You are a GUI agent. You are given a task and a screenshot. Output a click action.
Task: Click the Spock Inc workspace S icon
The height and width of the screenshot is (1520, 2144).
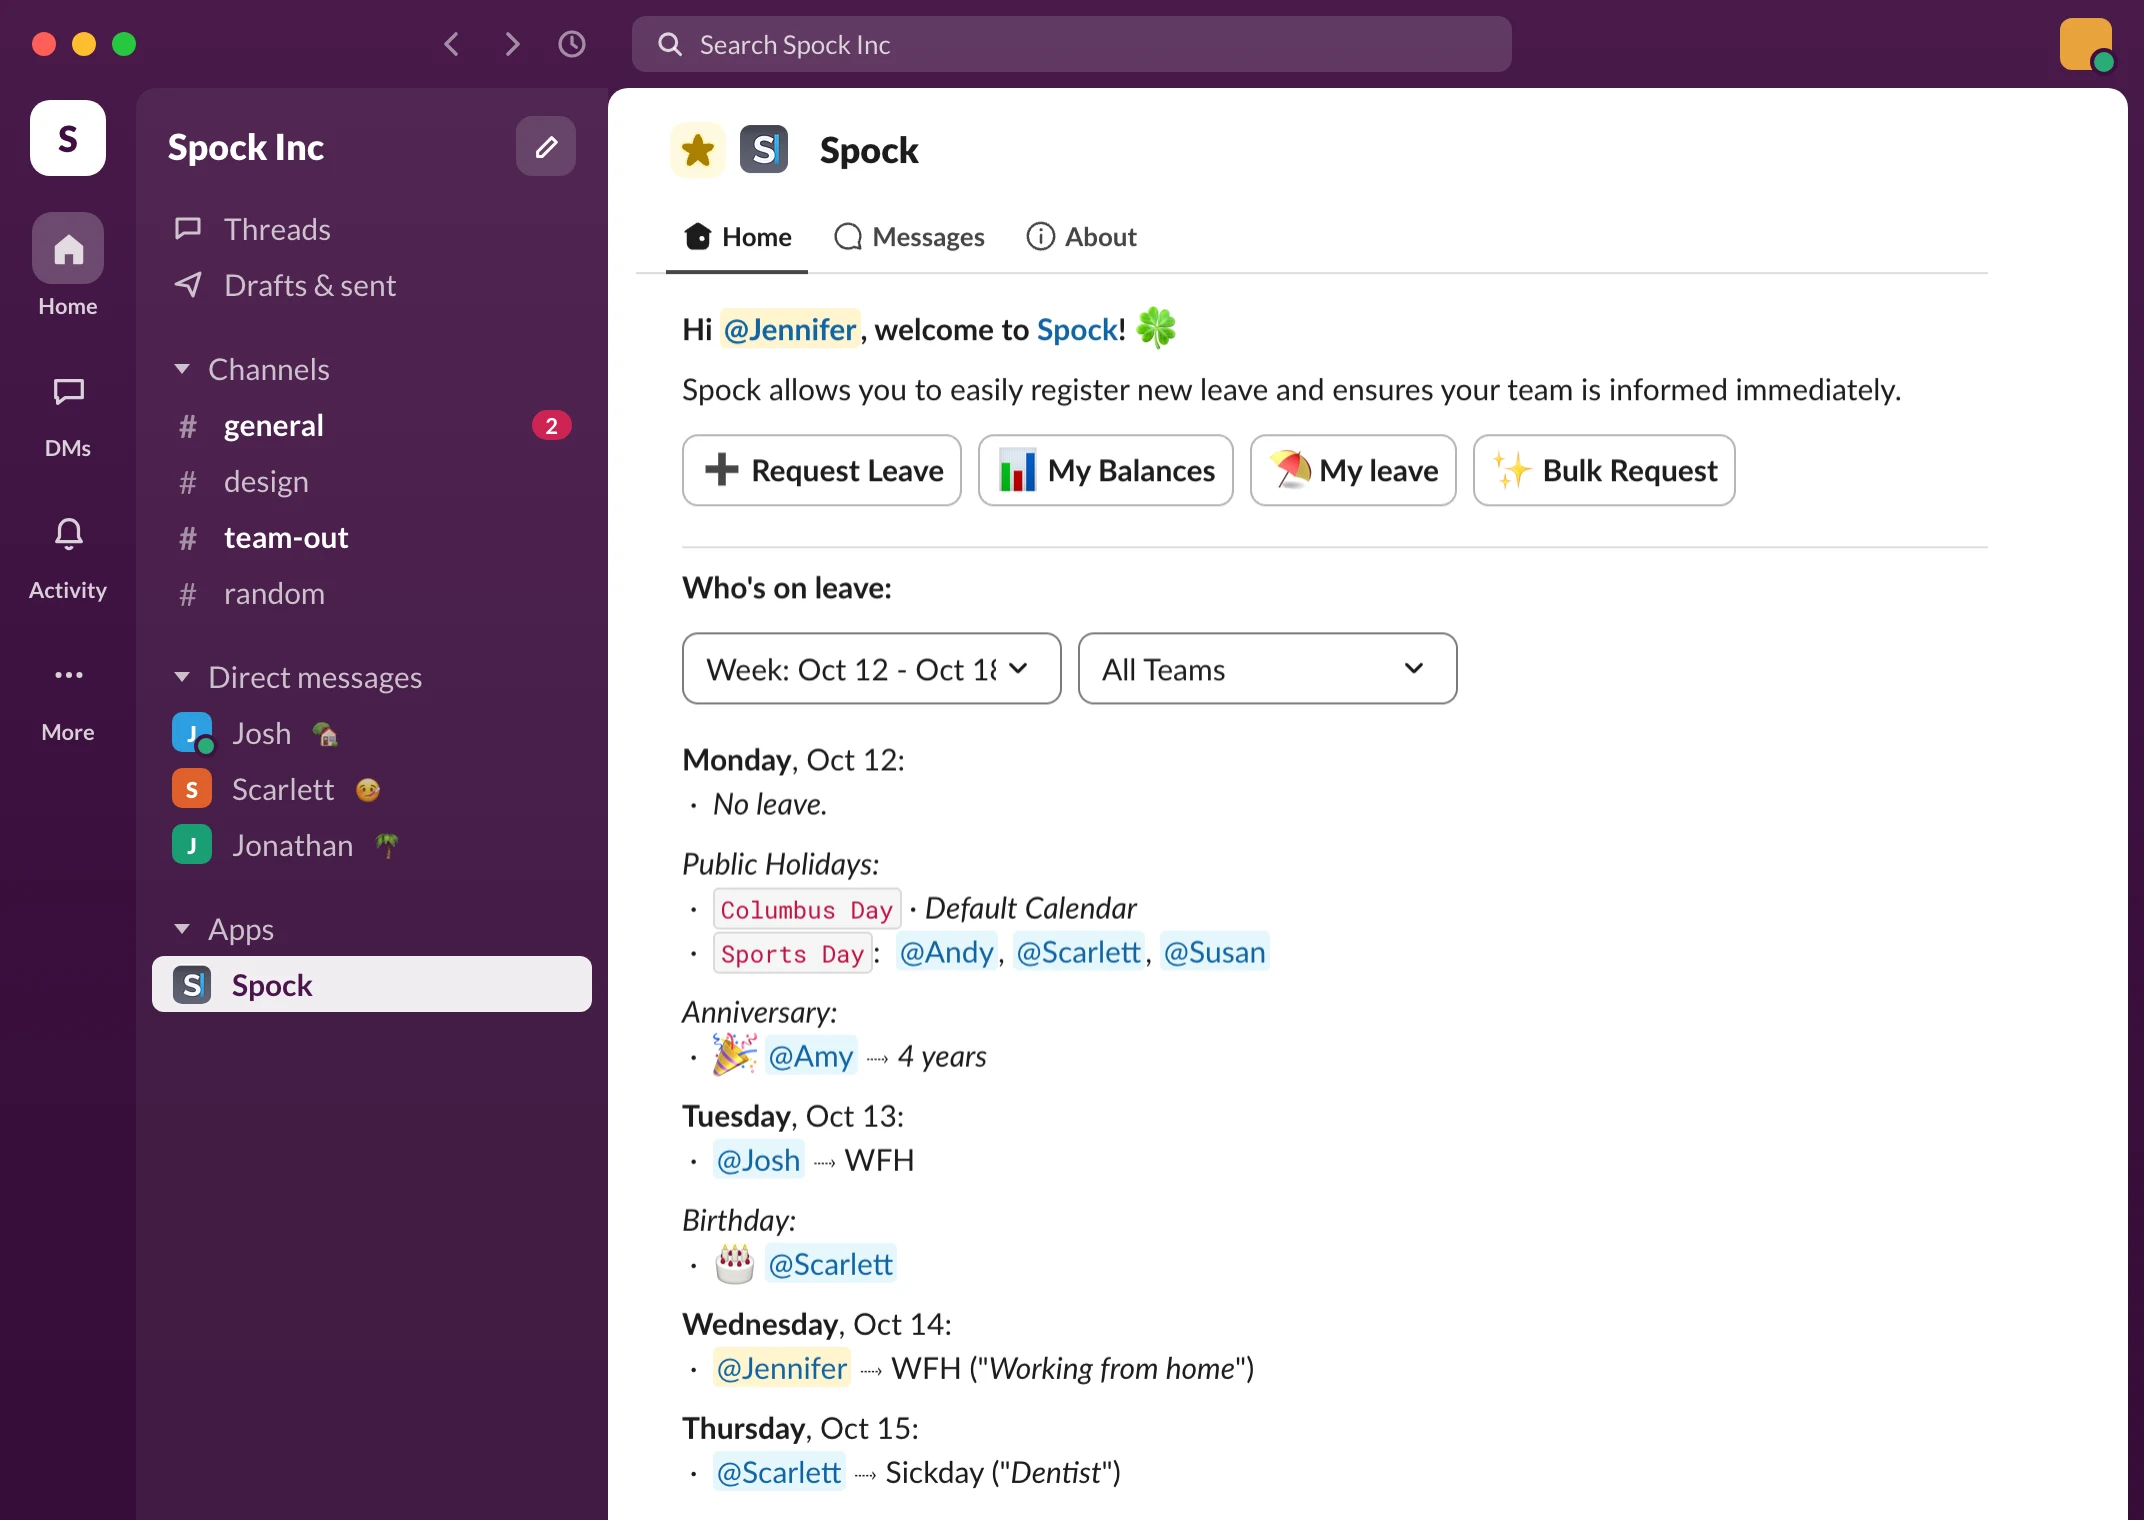[x=68, y=138]
